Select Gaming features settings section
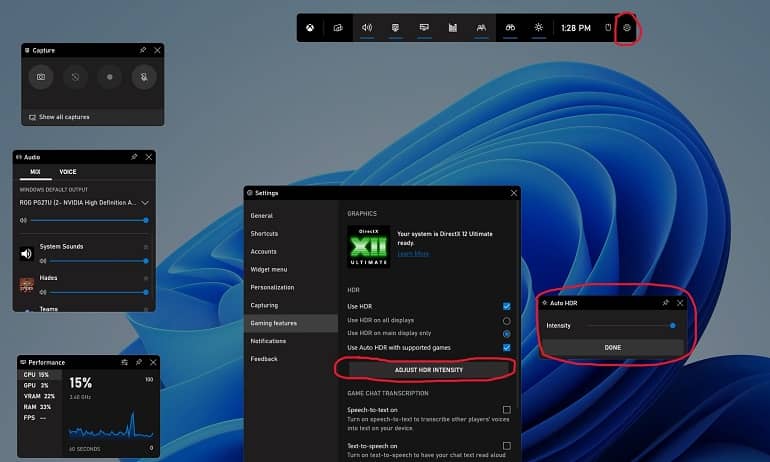 (x=291, y=323)
